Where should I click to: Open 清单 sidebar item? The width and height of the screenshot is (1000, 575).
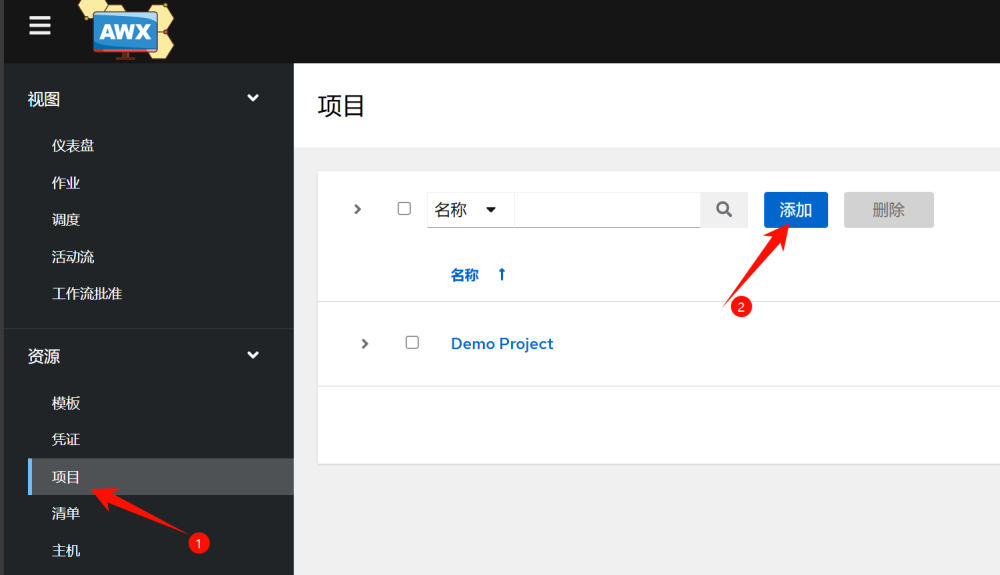point(66,513)
